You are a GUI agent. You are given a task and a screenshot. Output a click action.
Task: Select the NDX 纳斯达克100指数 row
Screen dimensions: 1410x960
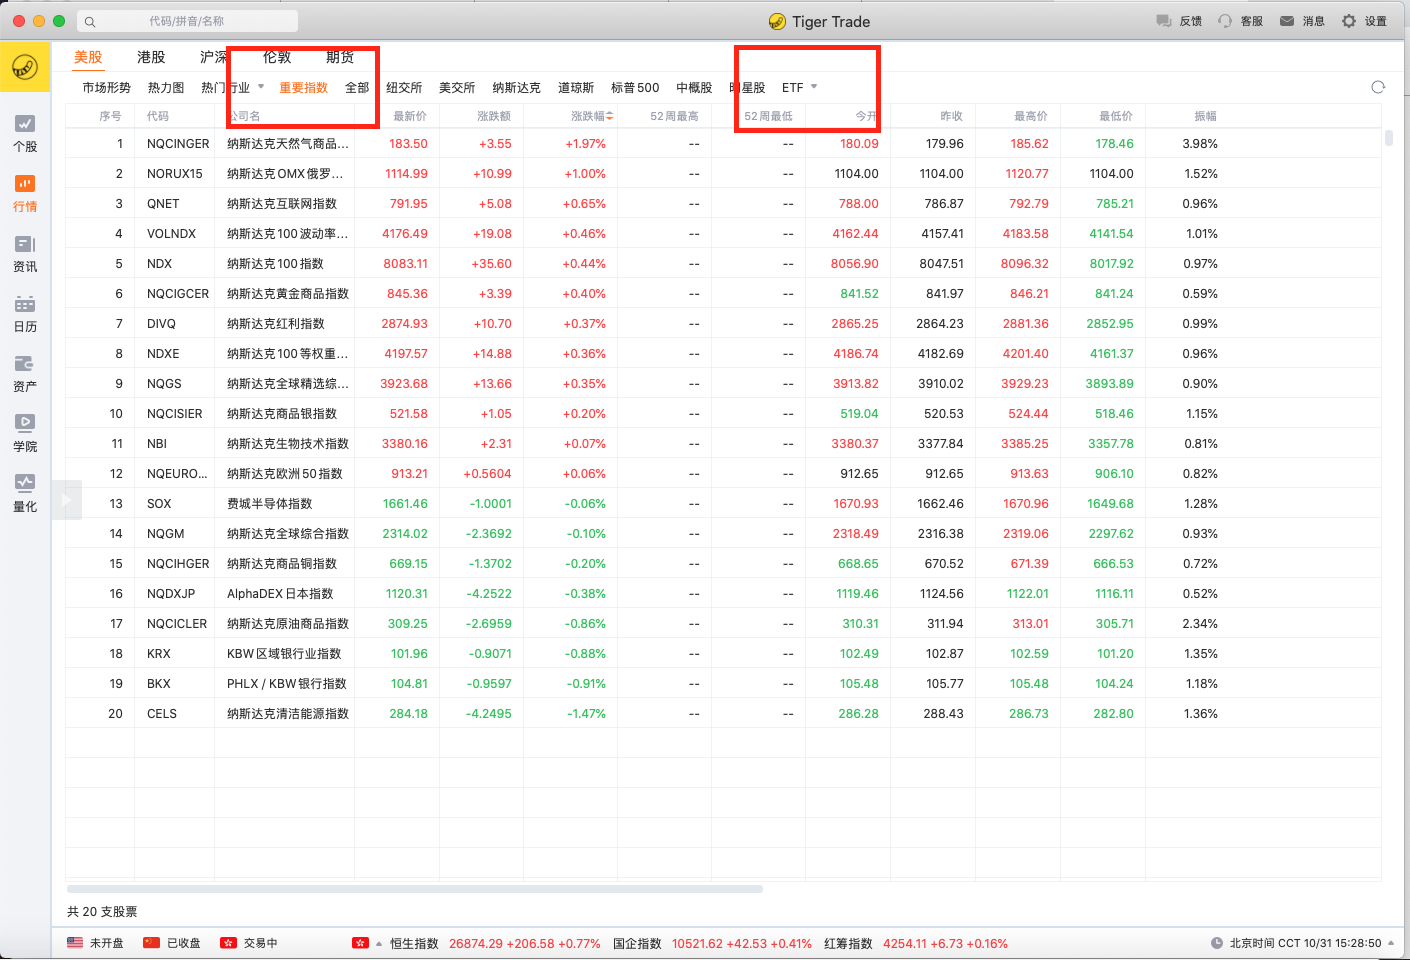point(723,264)
